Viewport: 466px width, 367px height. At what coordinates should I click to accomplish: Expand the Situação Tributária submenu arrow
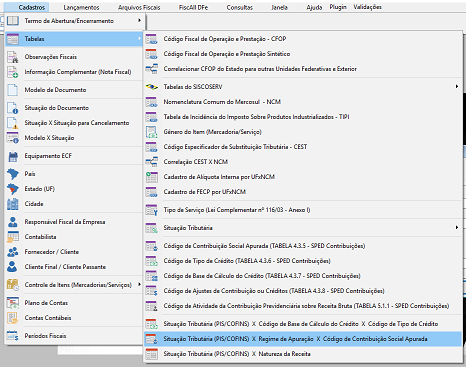click(x=457, y=228)
